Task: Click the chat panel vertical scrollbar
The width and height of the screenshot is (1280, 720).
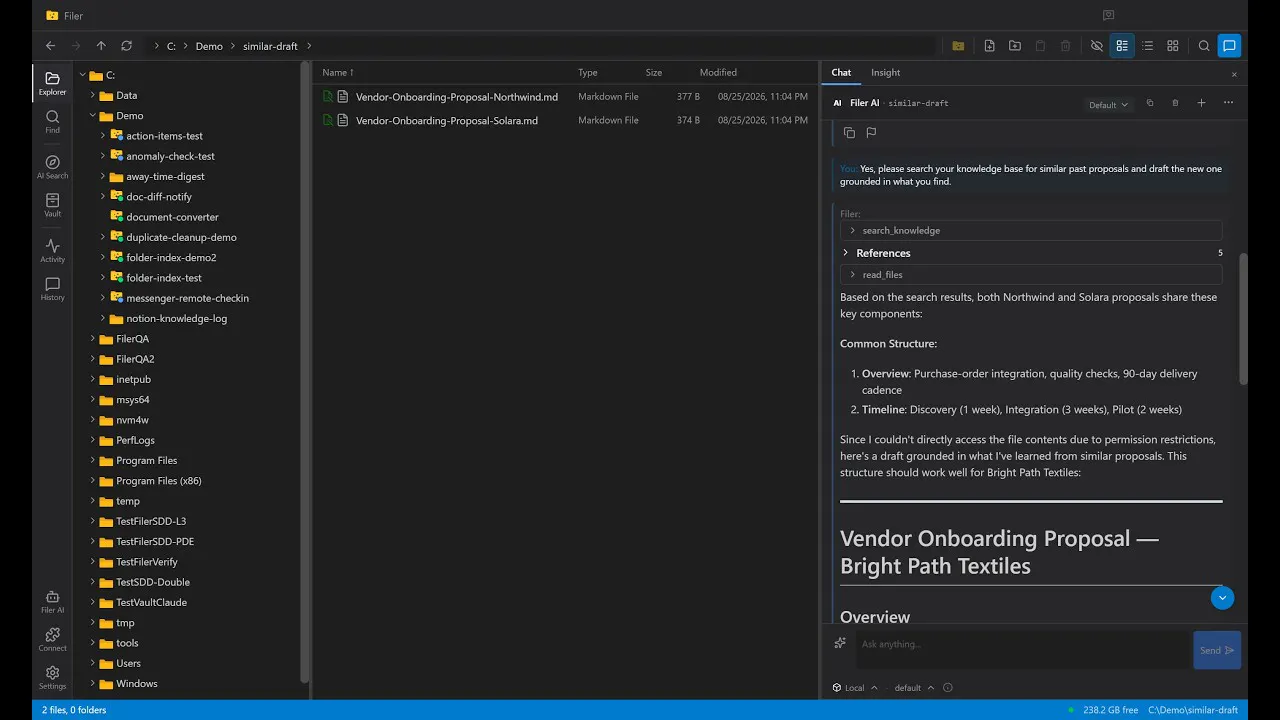Action: 1243,320
